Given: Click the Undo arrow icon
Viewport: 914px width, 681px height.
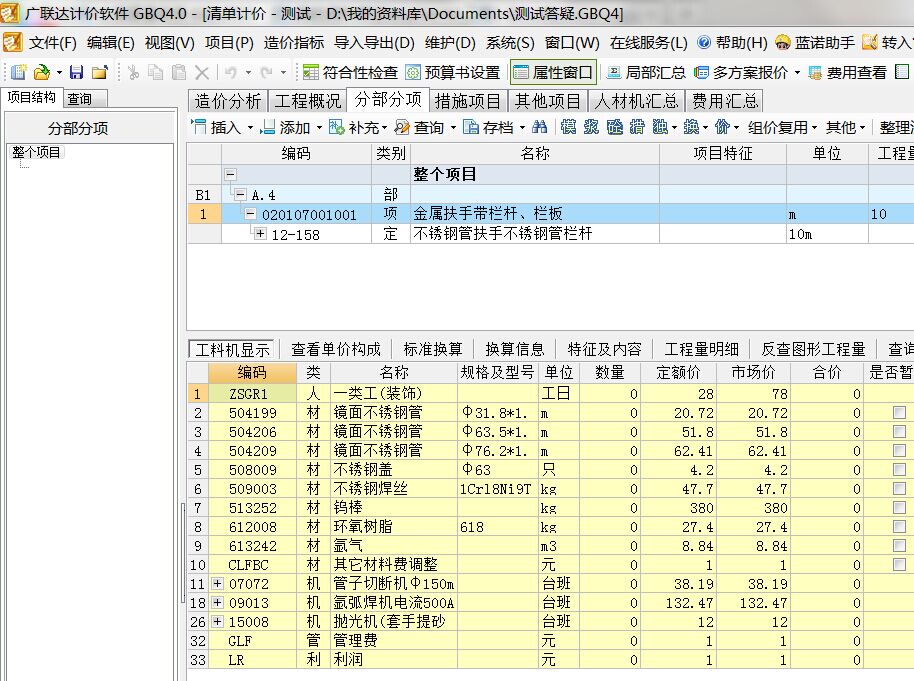Looking at the screenshot, I should coord(231,72).
